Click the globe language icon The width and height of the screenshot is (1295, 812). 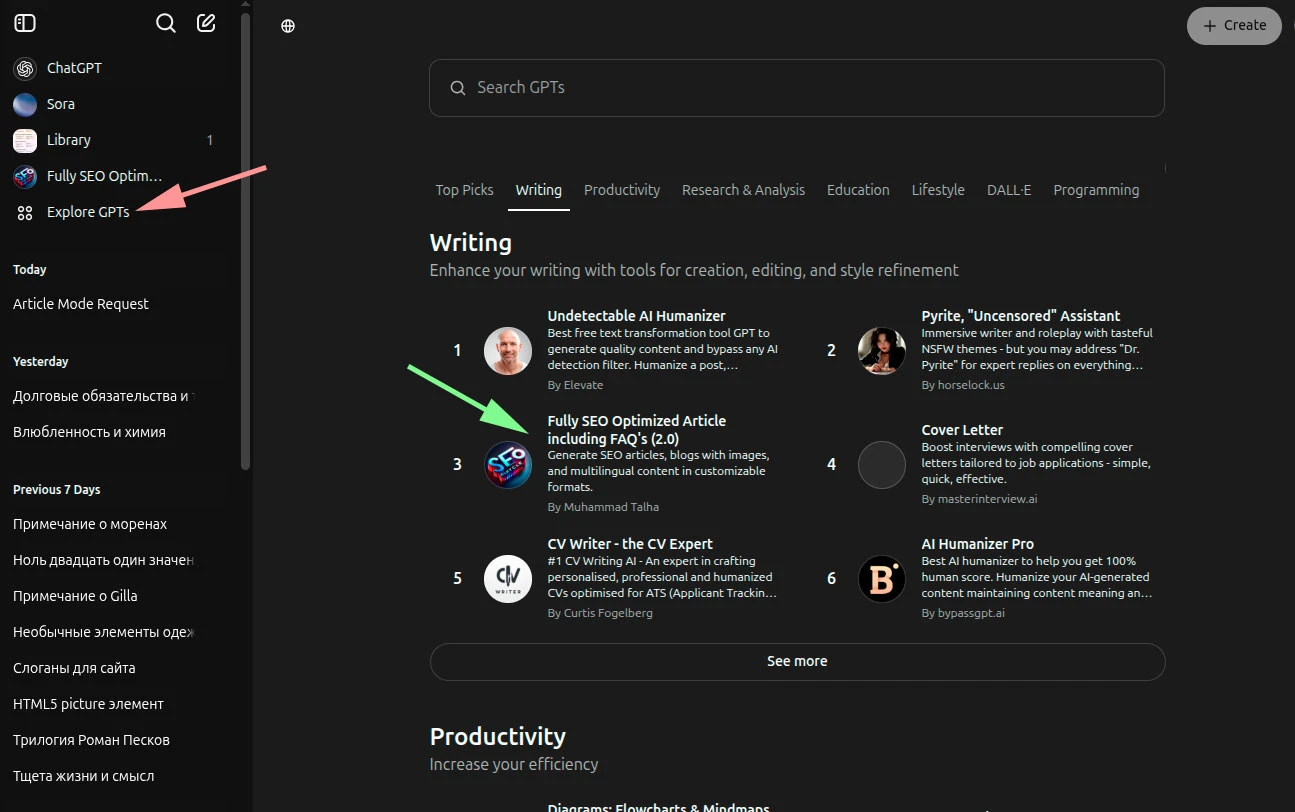tap(288, 26)
